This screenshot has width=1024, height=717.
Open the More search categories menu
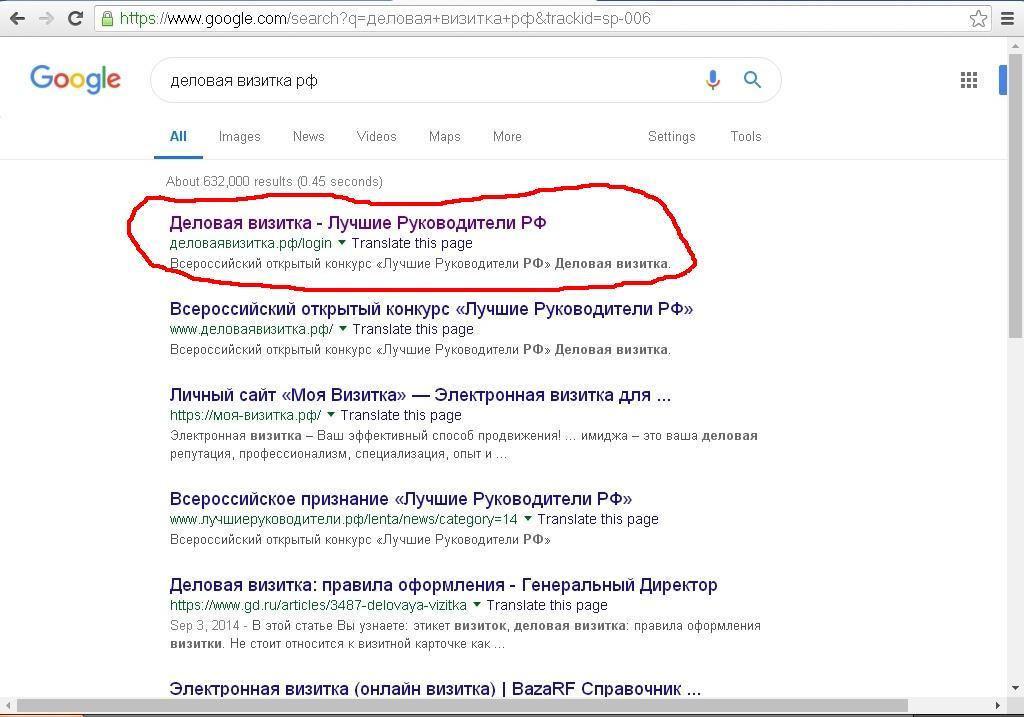coord(507,136)
